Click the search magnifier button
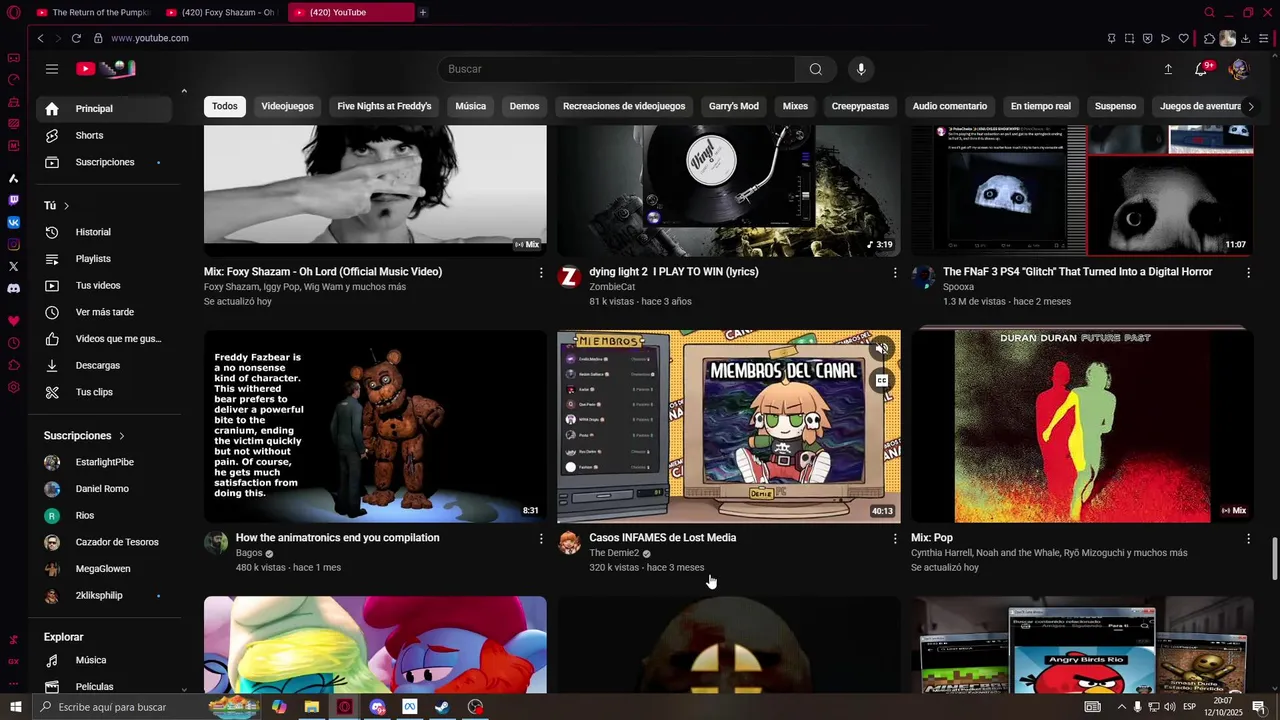Screen dimensions: 1280x720 (816, 69)
